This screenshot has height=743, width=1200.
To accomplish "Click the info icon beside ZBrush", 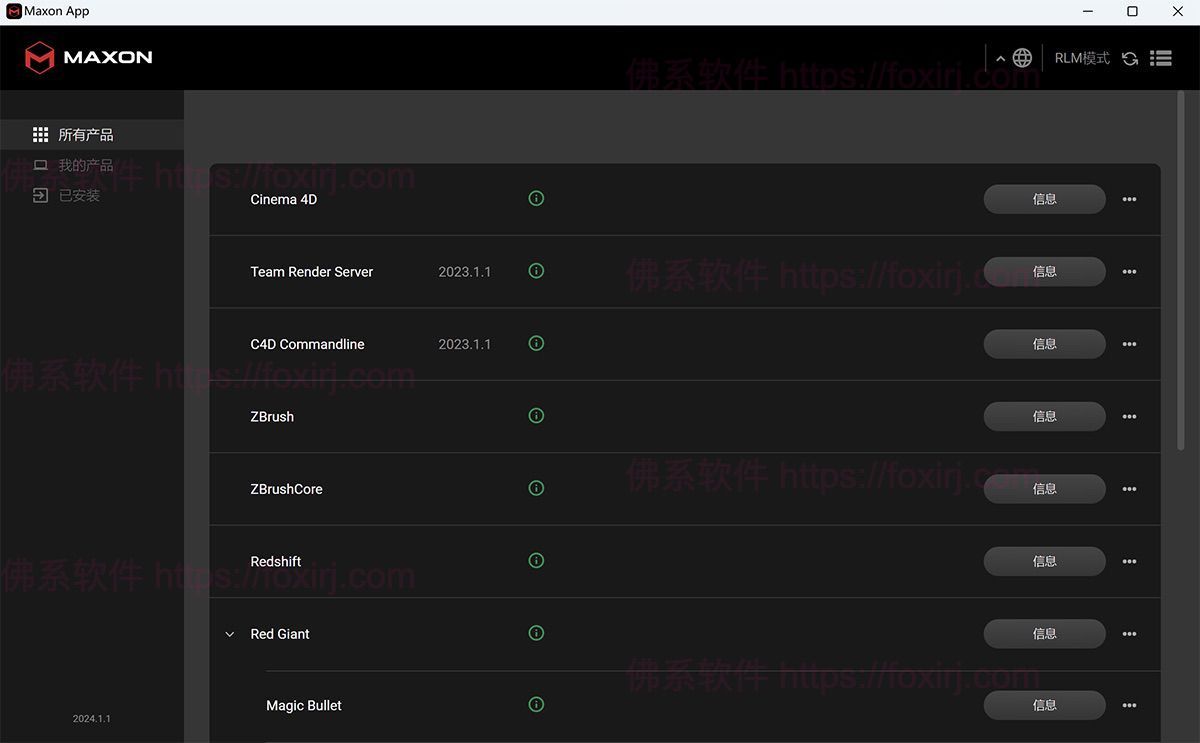I will [536, 416].
